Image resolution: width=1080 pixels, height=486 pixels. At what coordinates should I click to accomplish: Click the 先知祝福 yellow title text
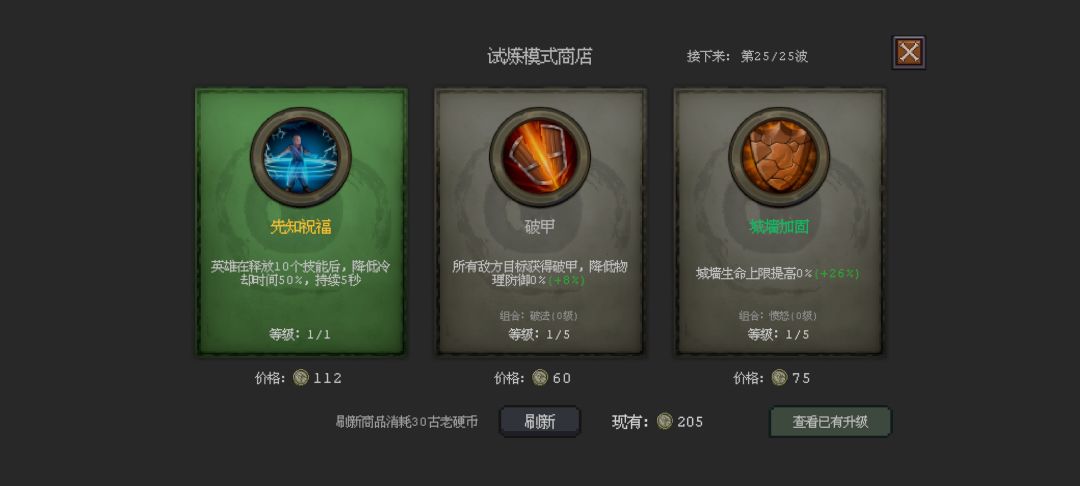tap(300, 226)
